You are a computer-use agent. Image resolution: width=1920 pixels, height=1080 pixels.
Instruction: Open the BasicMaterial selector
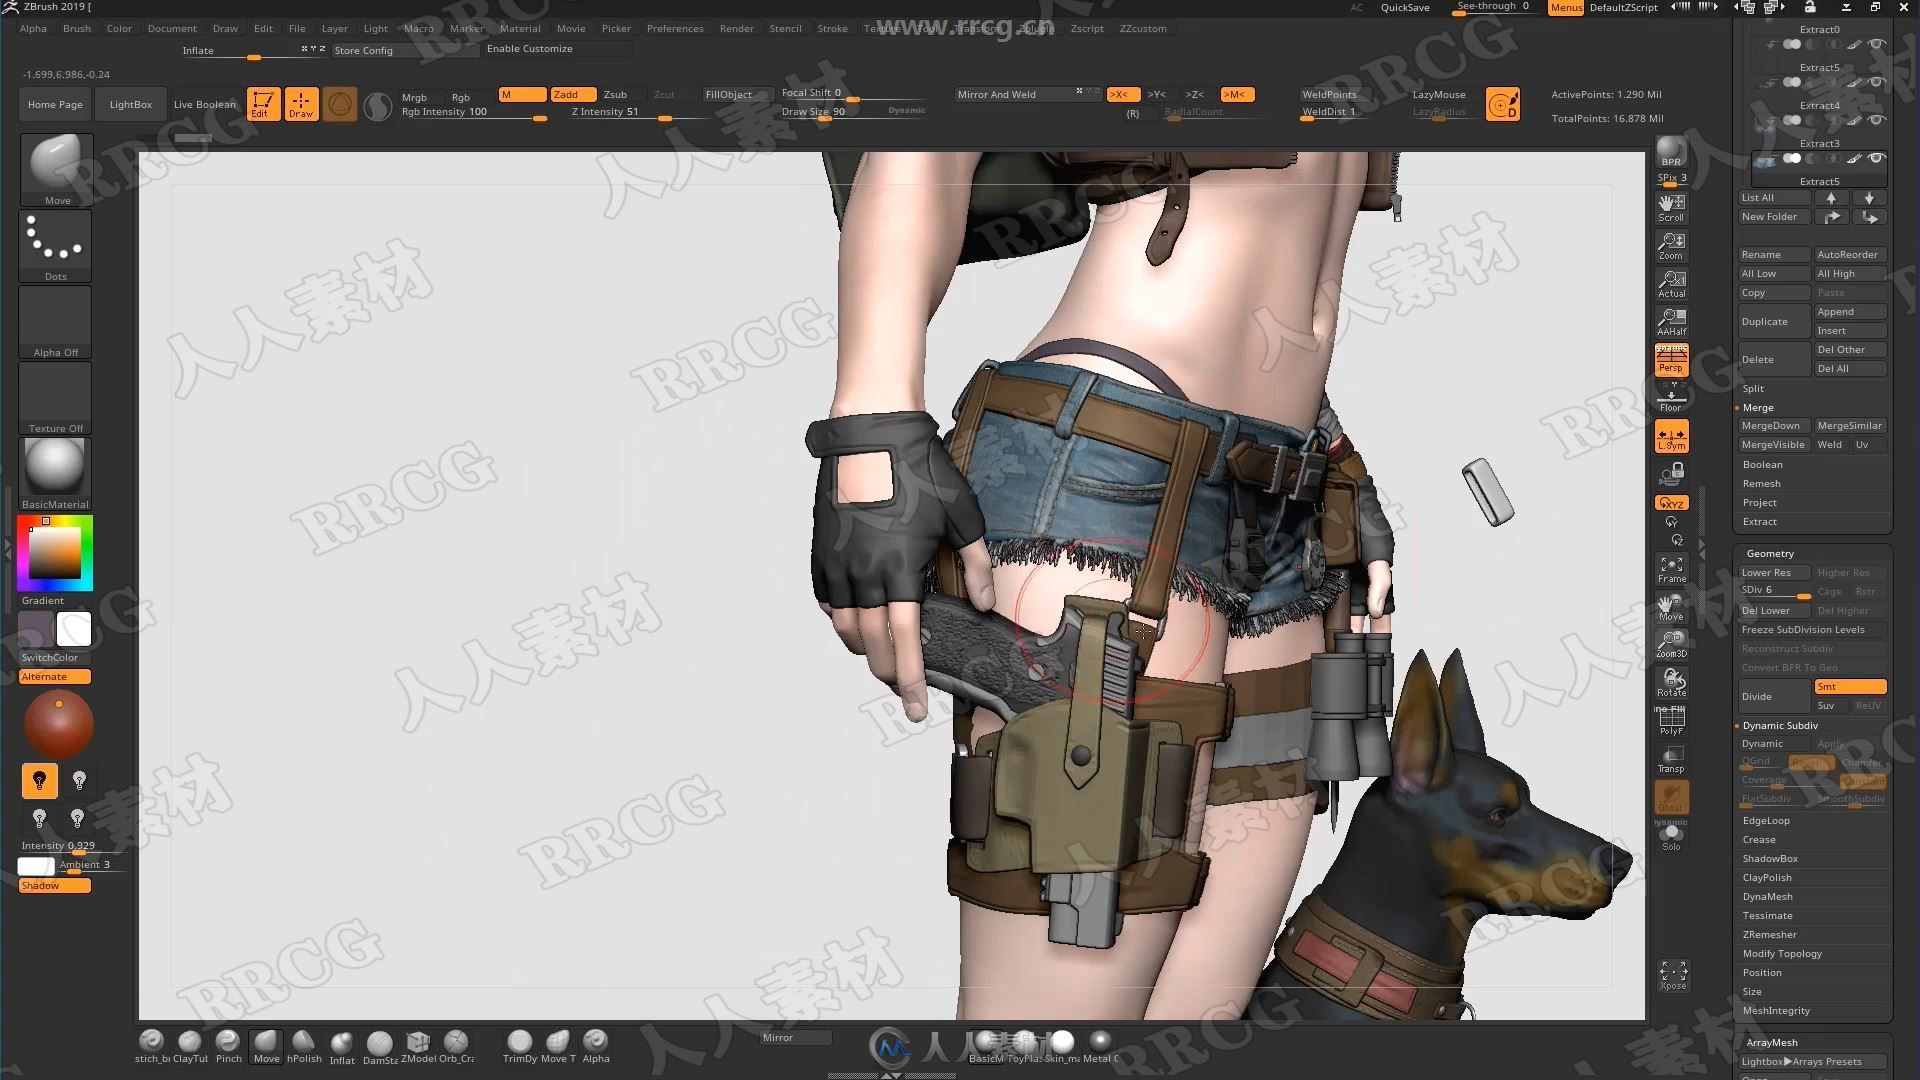point(56,474)
